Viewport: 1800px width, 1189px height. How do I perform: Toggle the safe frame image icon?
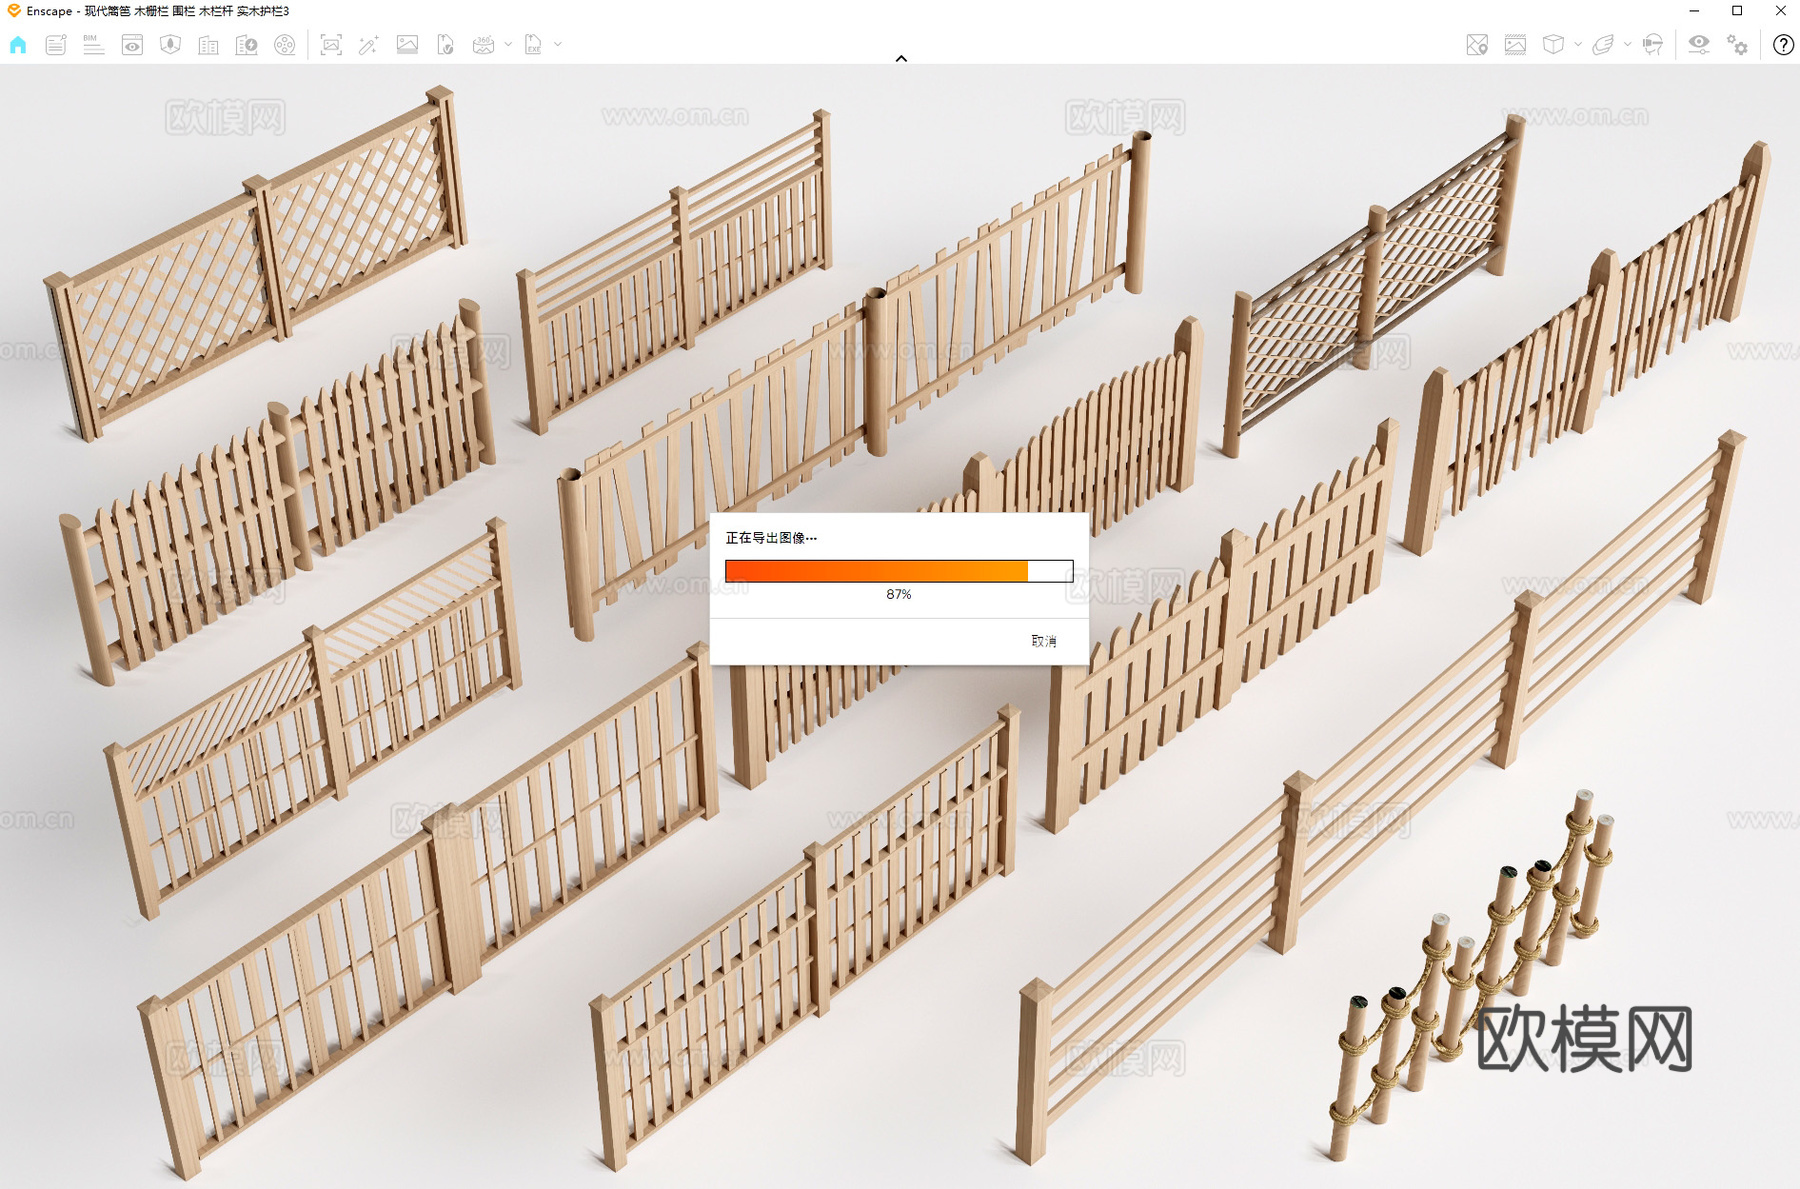click(x=1515, y=45)
